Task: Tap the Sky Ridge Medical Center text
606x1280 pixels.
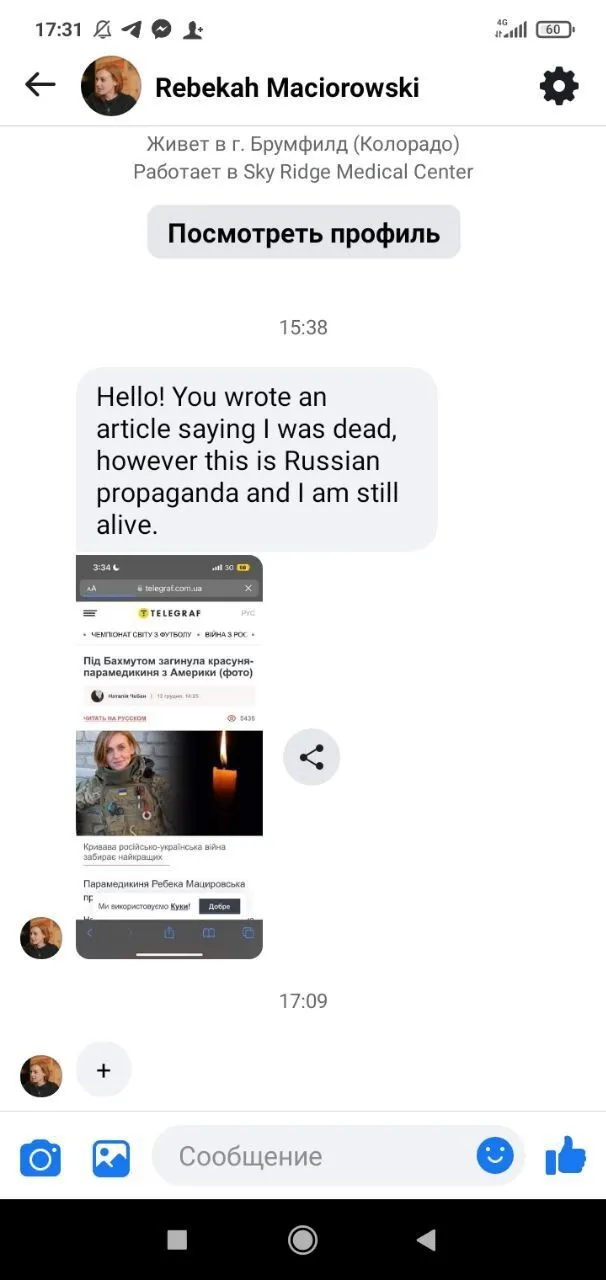Action: coord(358,171)
